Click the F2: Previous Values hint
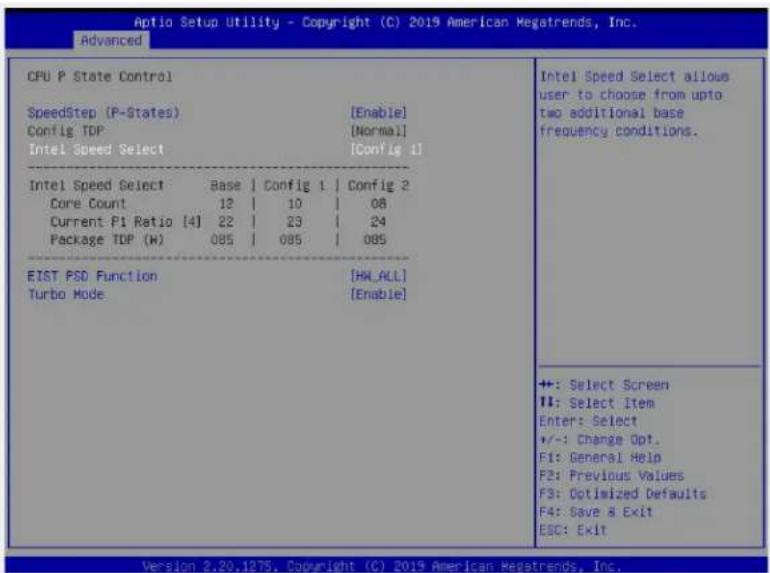770x573 pixels. pos(611,475)
